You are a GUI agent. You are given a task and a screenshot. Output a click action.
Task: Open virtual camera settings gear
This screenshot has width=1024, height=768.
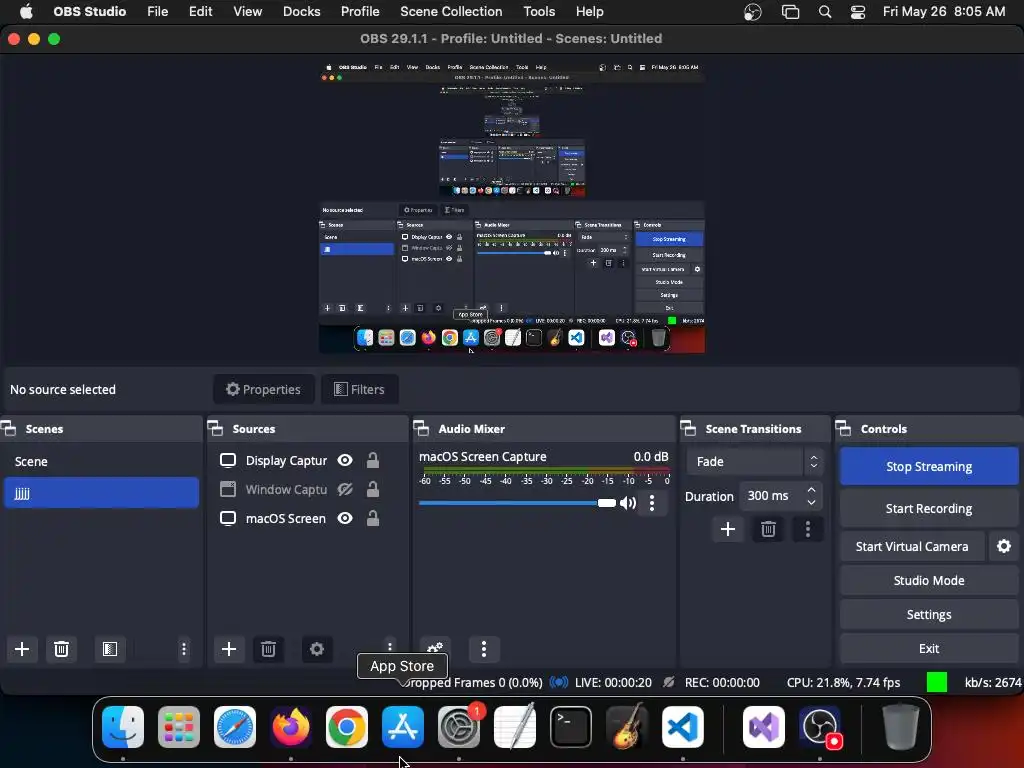[x=1004, y=546]
